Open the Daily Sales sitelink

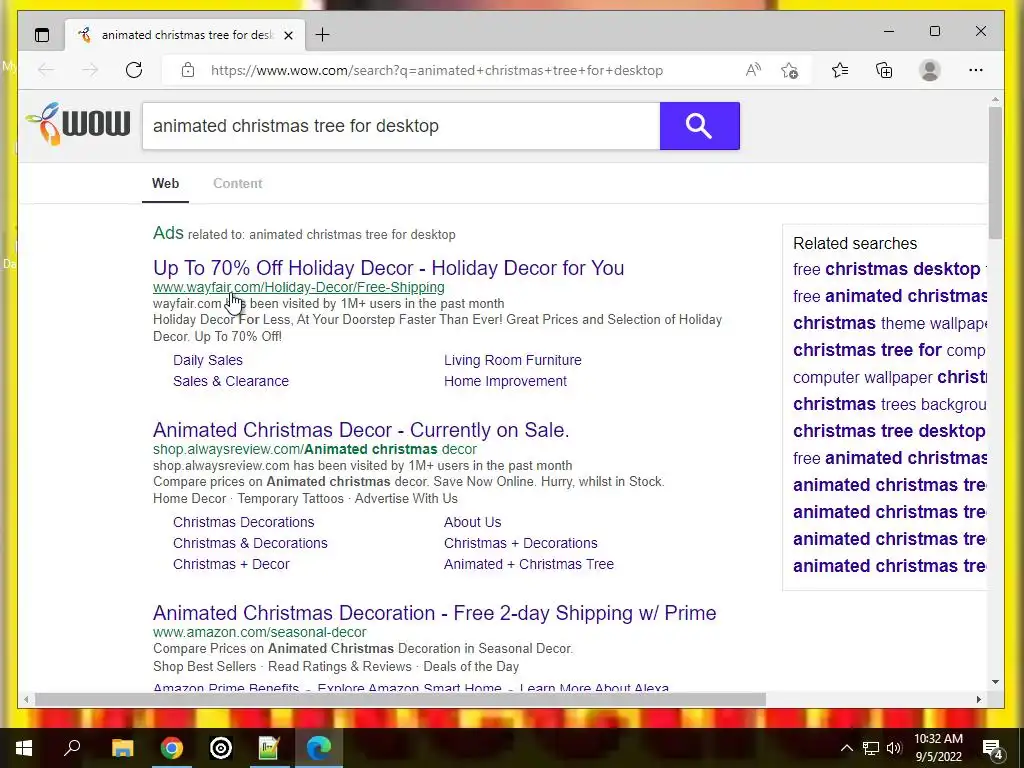click(x=208, y=360)
